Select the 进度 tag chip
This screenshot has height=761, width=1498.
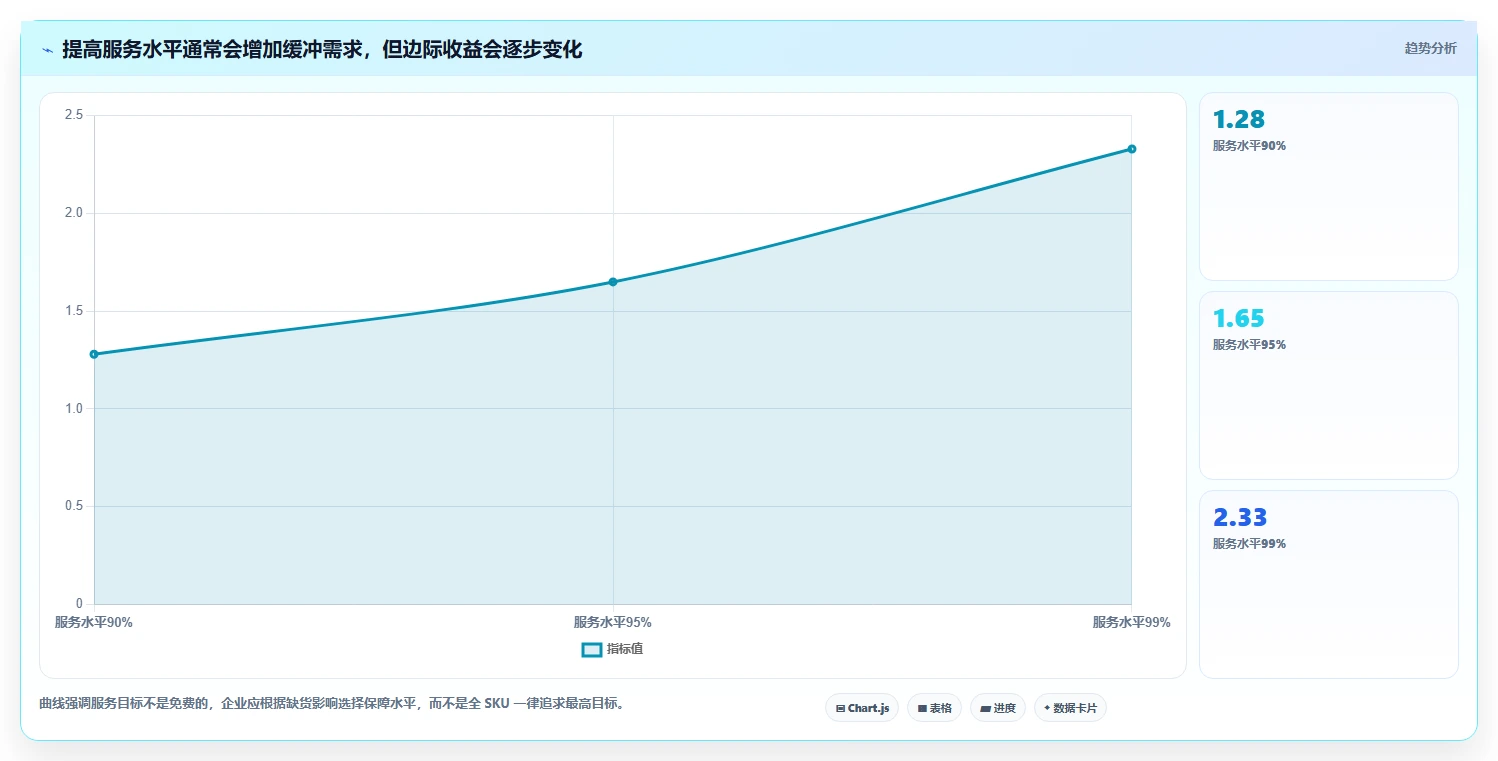coord(998,708)
